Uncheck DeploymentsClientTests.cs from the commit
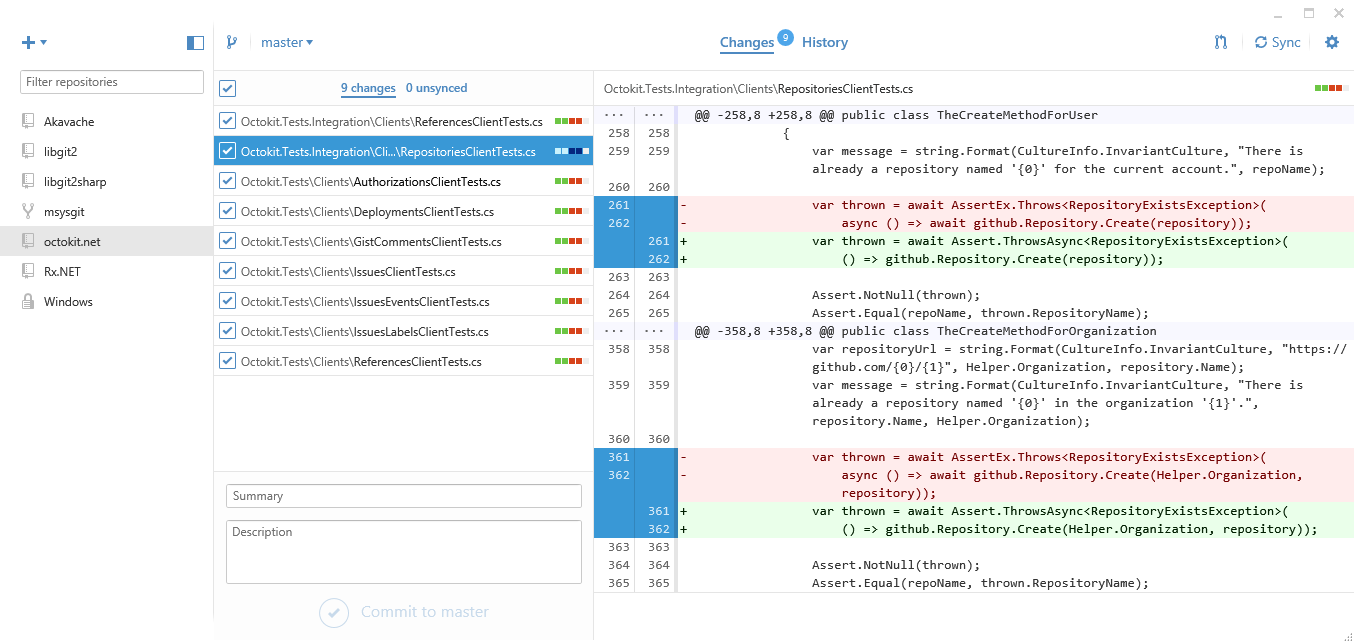Viewport: 1354px width, 643px height. point(227,211)
